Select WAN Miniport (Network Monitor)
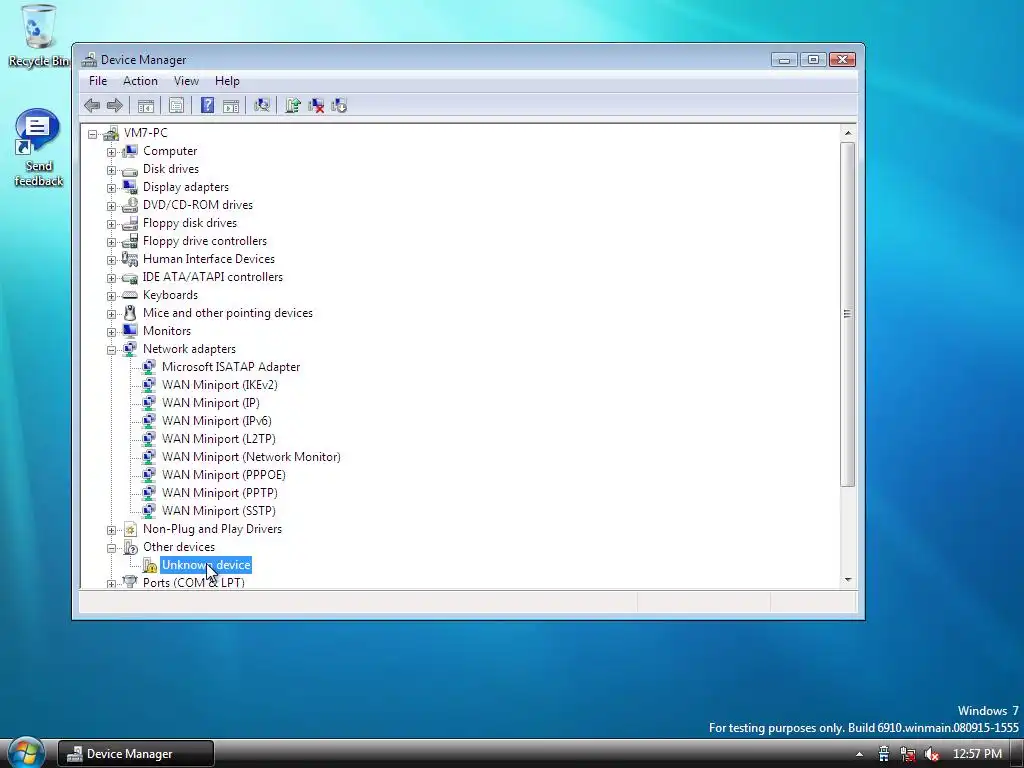1024x768 pixels. pos(251,457)
